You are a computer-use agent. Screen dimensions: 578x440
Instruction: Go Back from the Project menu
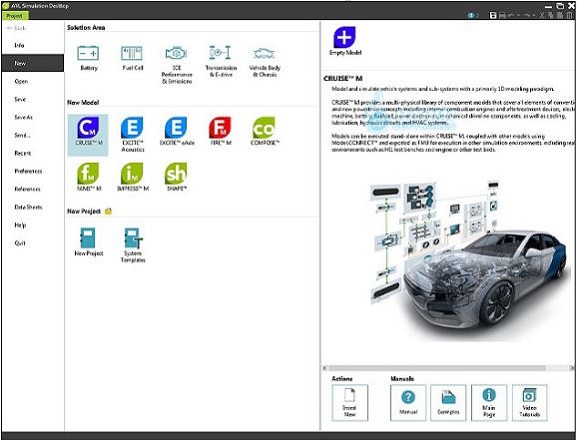16,28
